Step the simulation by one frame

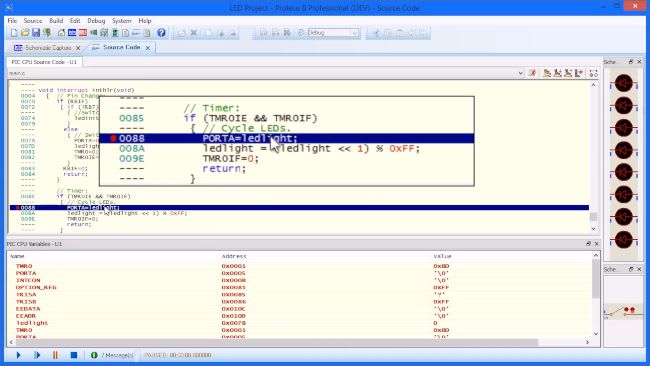[37, 355]
